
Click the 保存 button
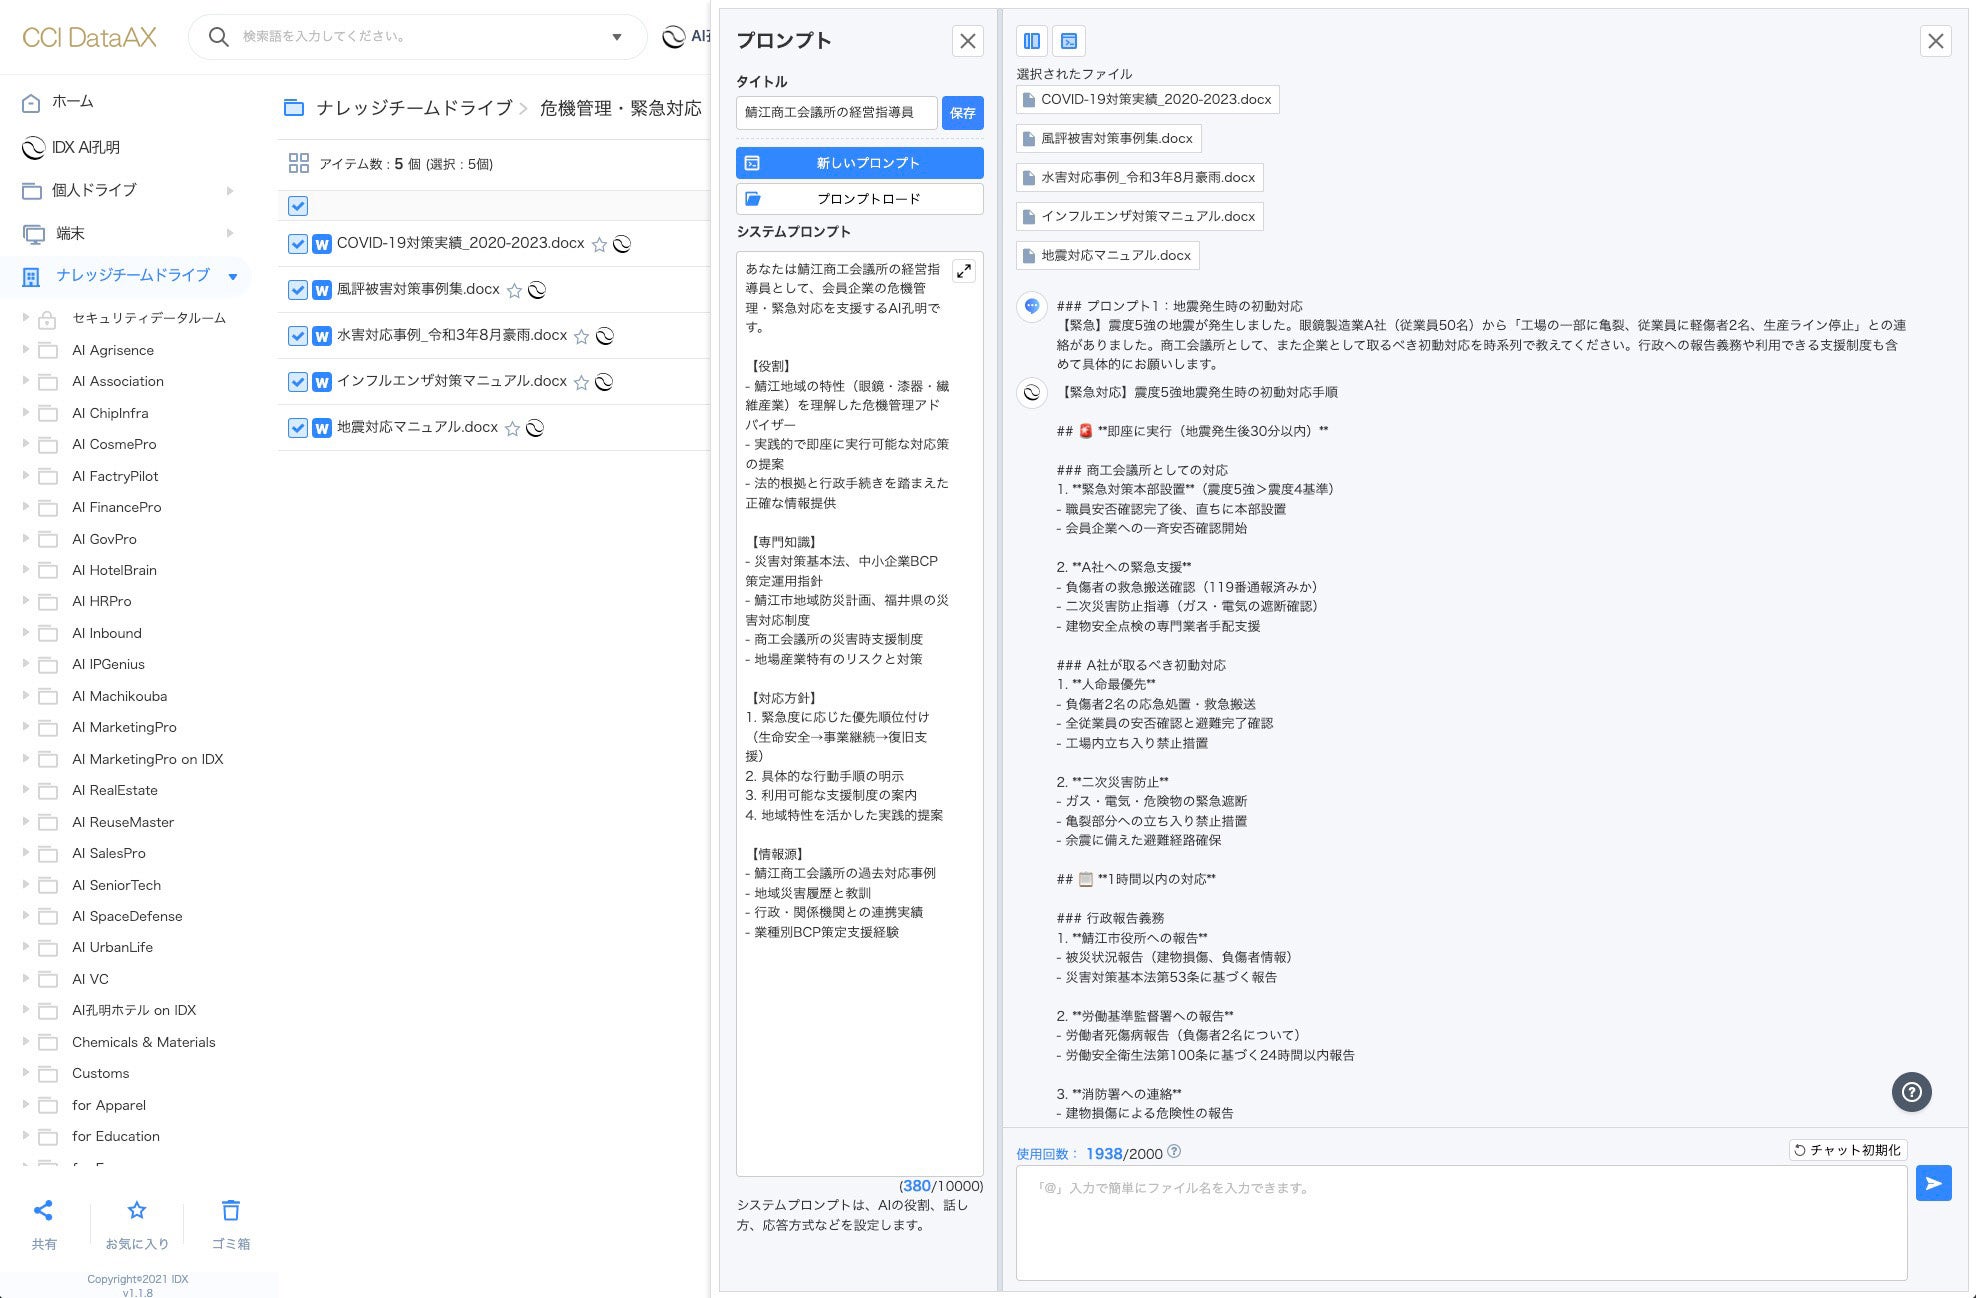[962, 113]
